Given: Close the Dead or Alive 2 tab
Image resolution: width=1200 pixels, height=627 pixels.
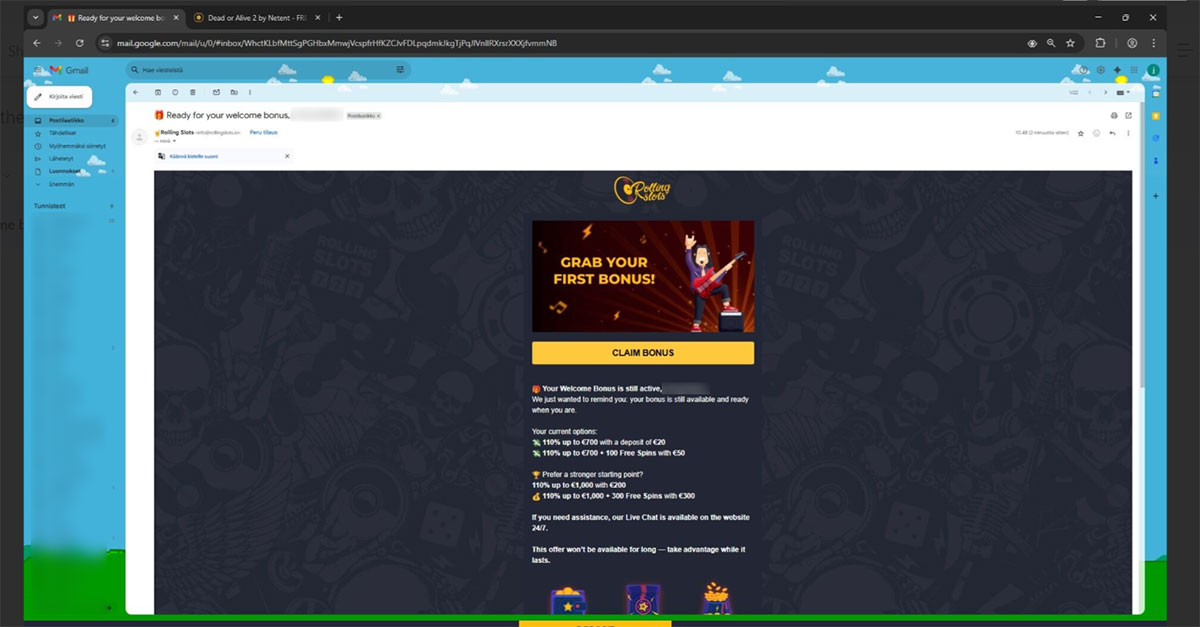Looking at the screenshot, I should 320,17.
